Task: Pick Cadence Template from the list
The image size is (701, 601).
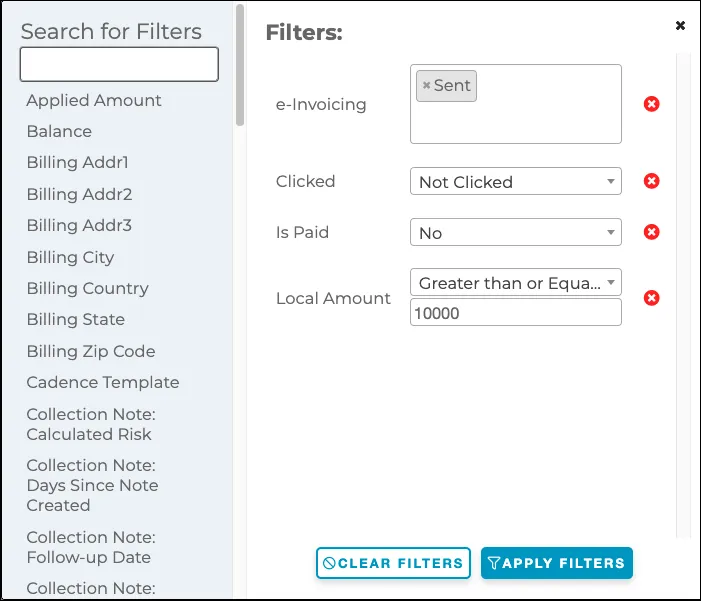Action: pyautogui.click(x=103, y=382)
